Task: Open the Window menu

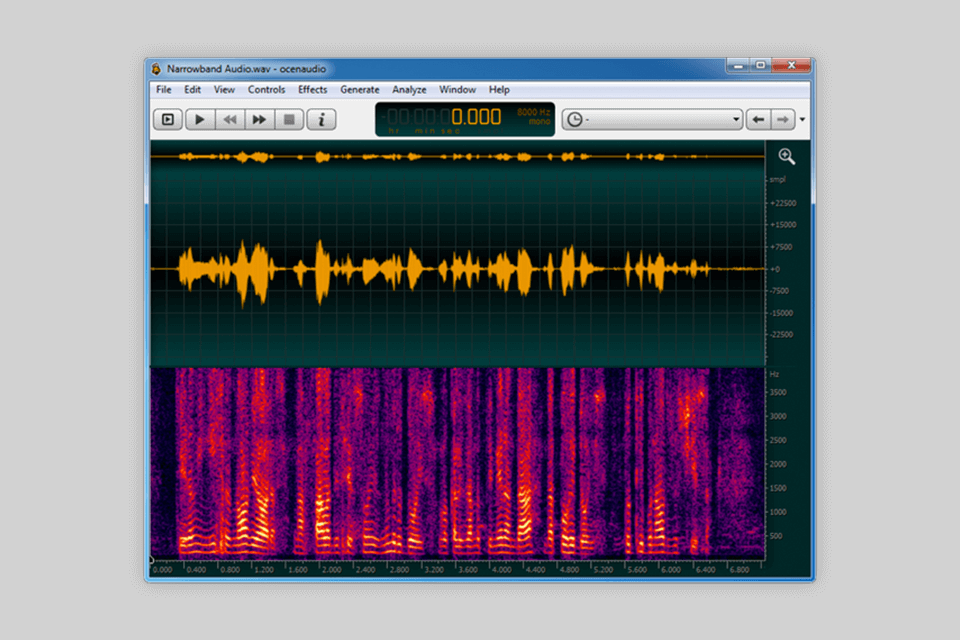Action: pyautogui.click(x=457, y=89)
